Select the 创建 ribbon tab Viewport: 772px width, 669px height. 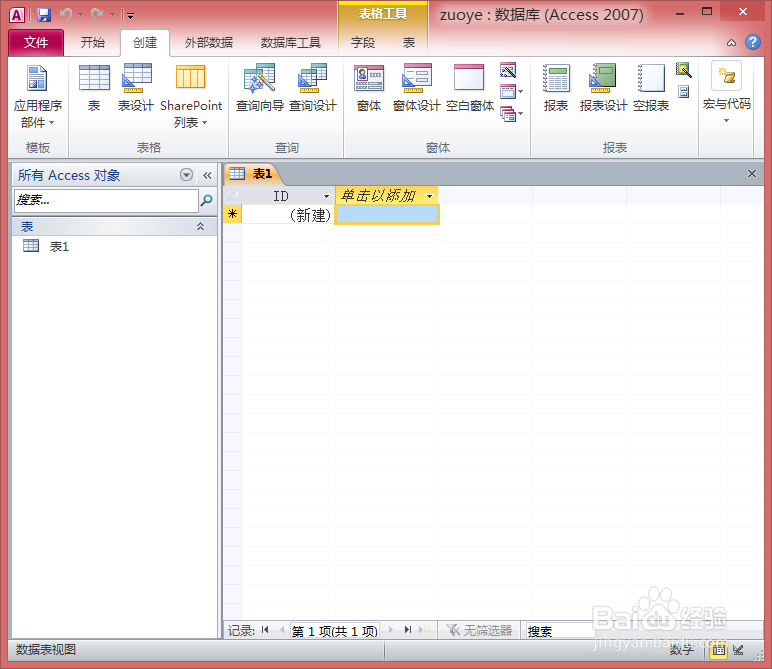(x=145, y=43)
